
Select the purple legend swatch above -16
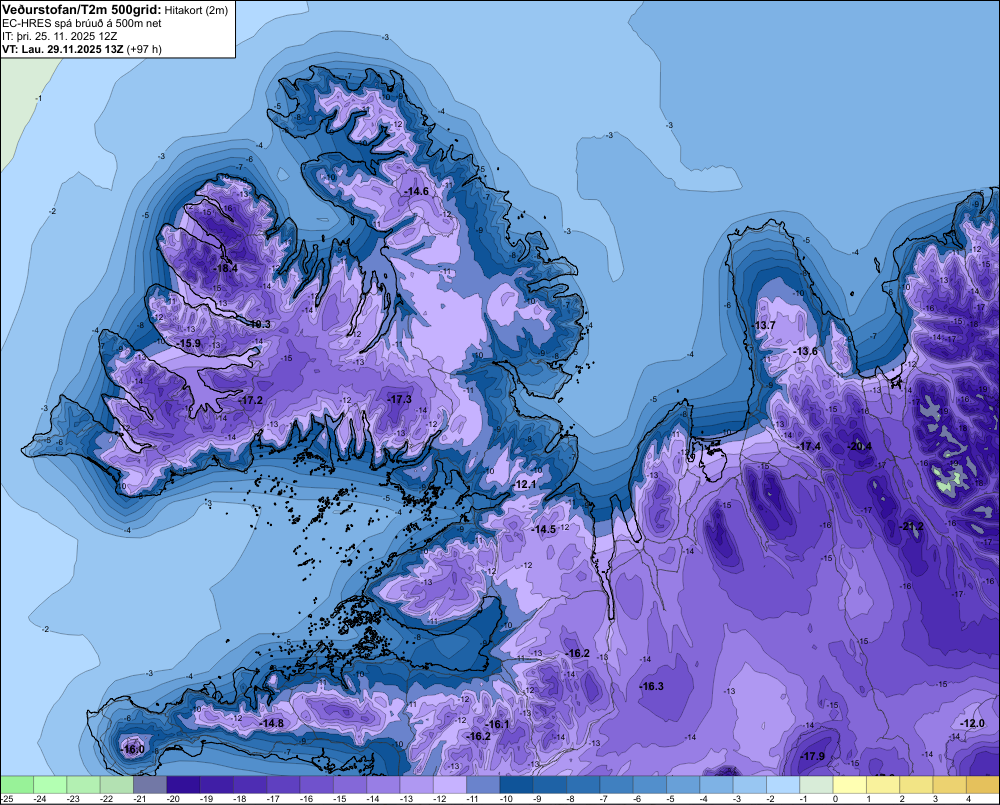(316, 784)
